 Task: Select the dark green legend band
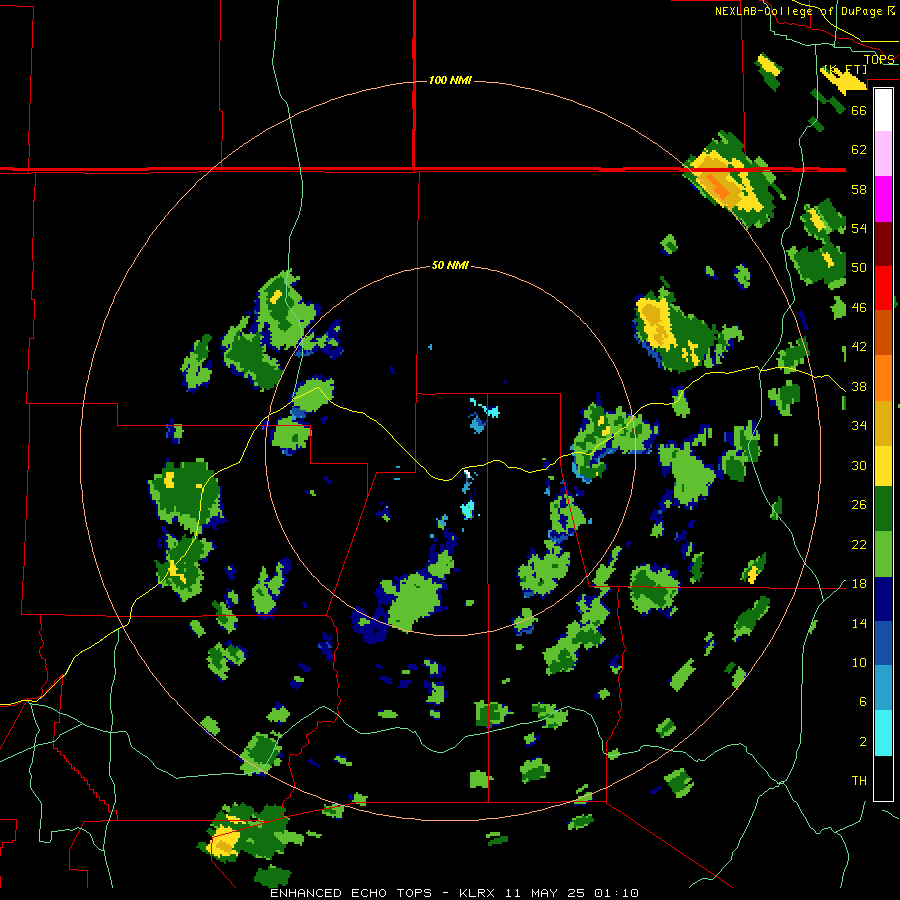click(883, 509)
